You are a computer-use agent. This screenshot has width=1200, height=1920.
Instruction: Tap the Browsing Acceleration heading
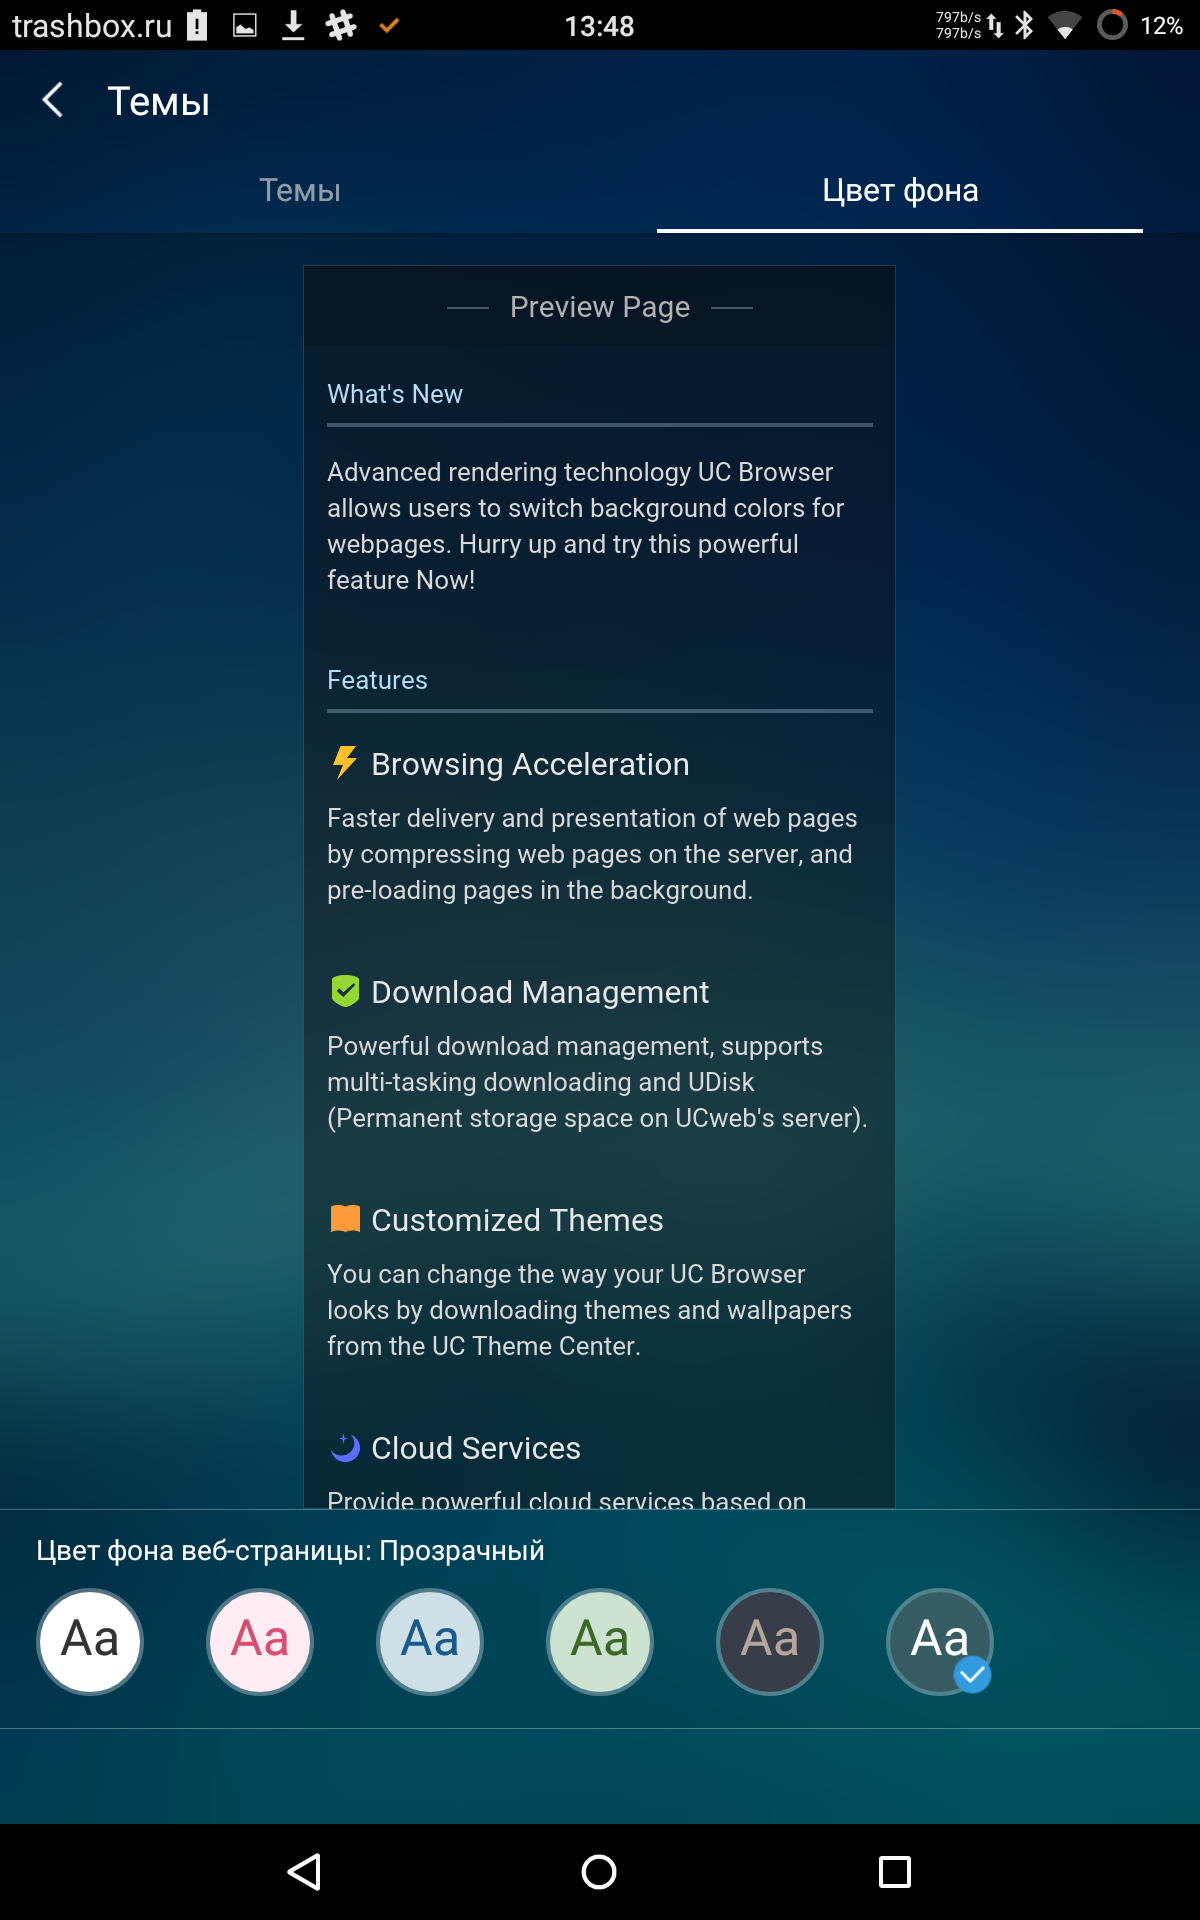coord(530,764)
